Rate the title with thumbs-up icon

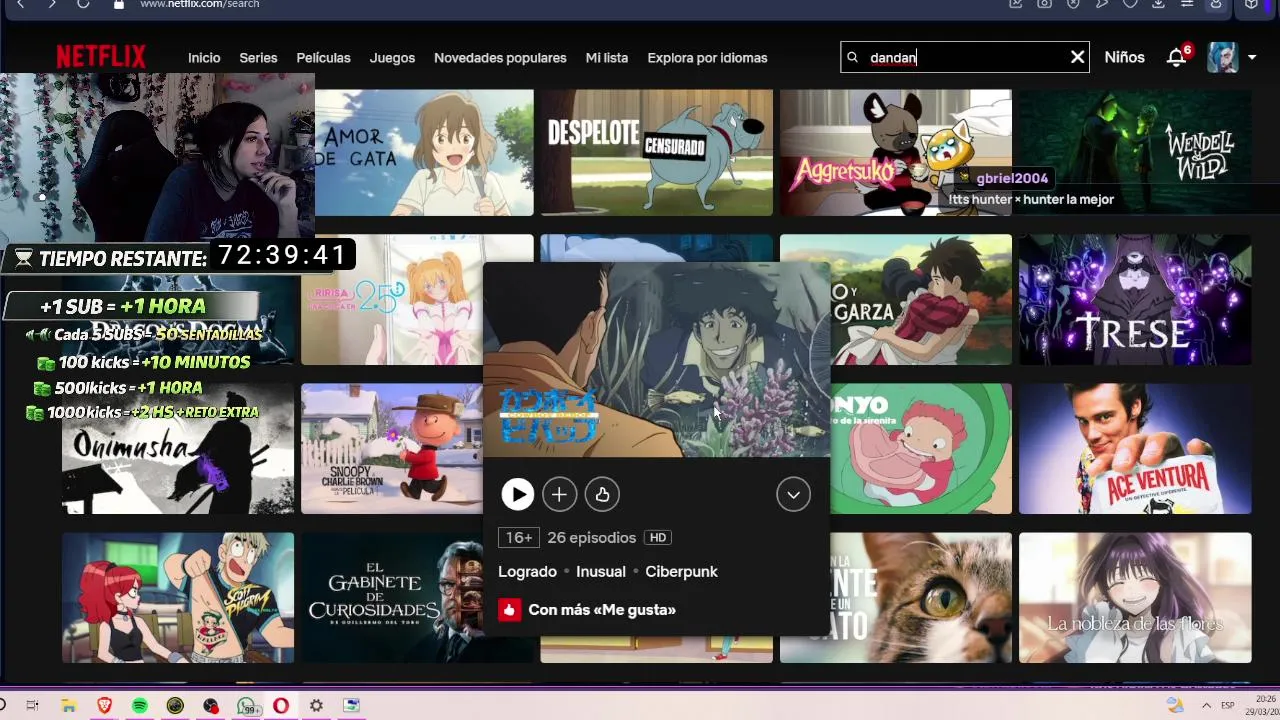click(602, 494)
